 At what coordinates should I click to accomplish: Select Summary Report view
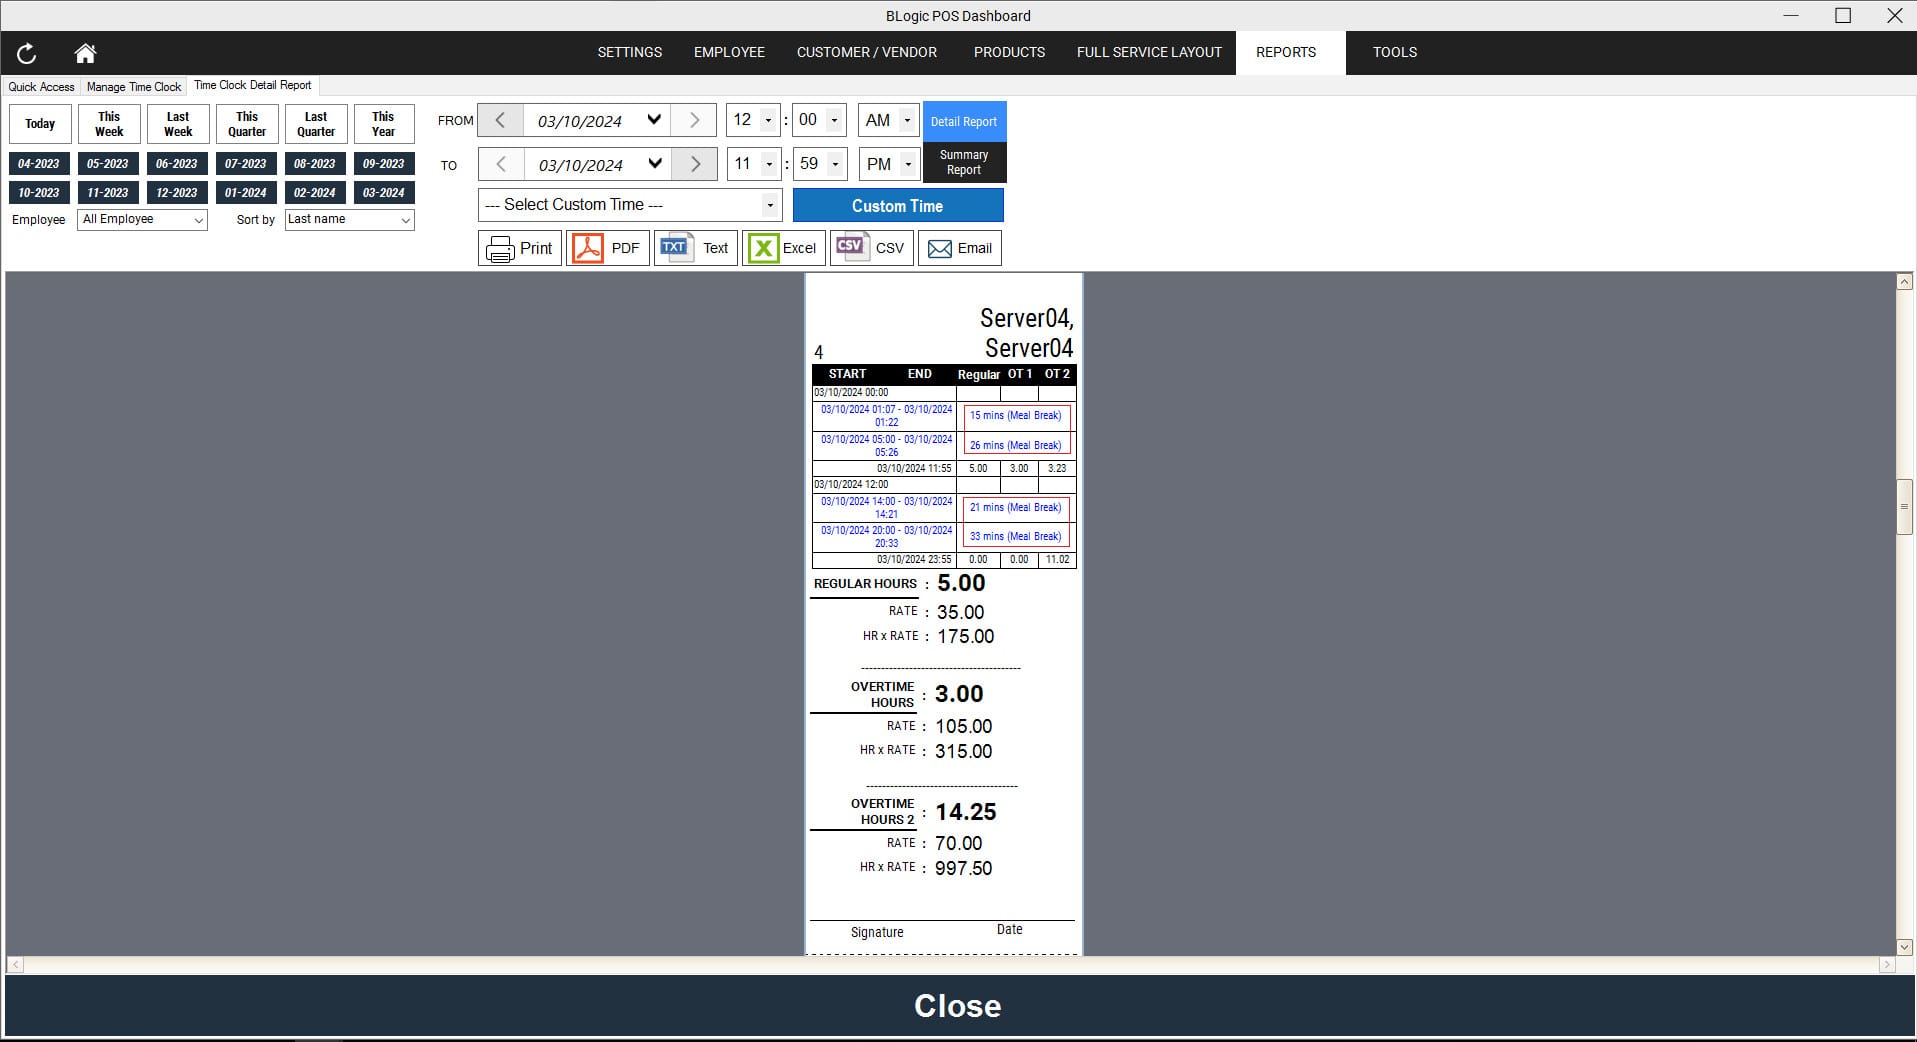click(964, 163)
